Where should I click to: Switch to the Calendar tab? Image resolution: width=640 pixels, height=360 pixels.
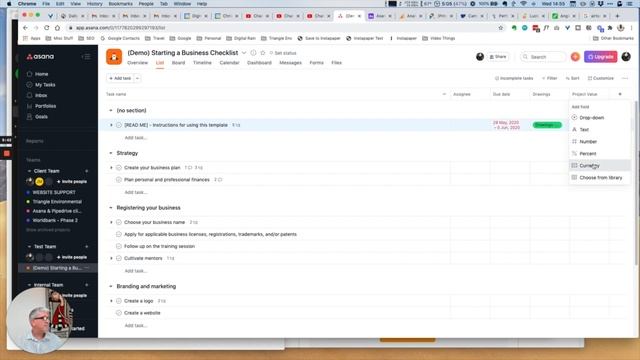click(229, 62)
